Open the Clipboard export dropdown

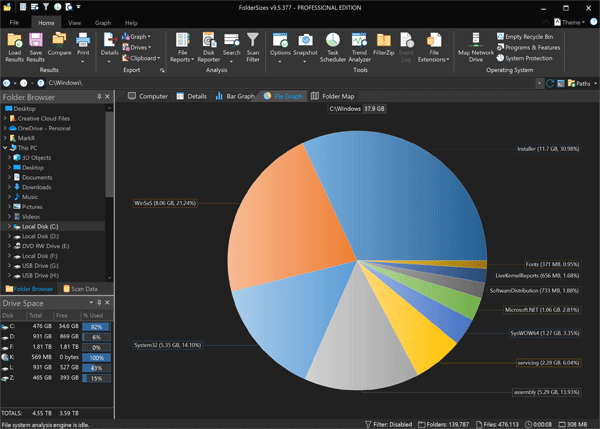pyautogui.click(x=141, y=58)
